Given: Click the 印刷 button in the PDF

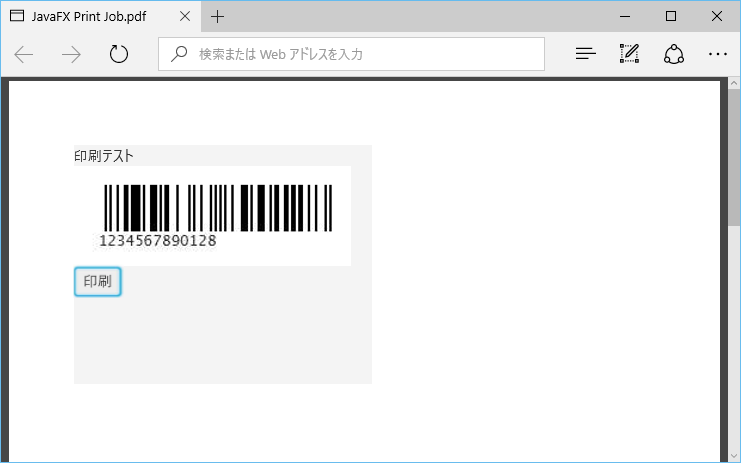Looking at the screenshot, I should tap(98, 282).
